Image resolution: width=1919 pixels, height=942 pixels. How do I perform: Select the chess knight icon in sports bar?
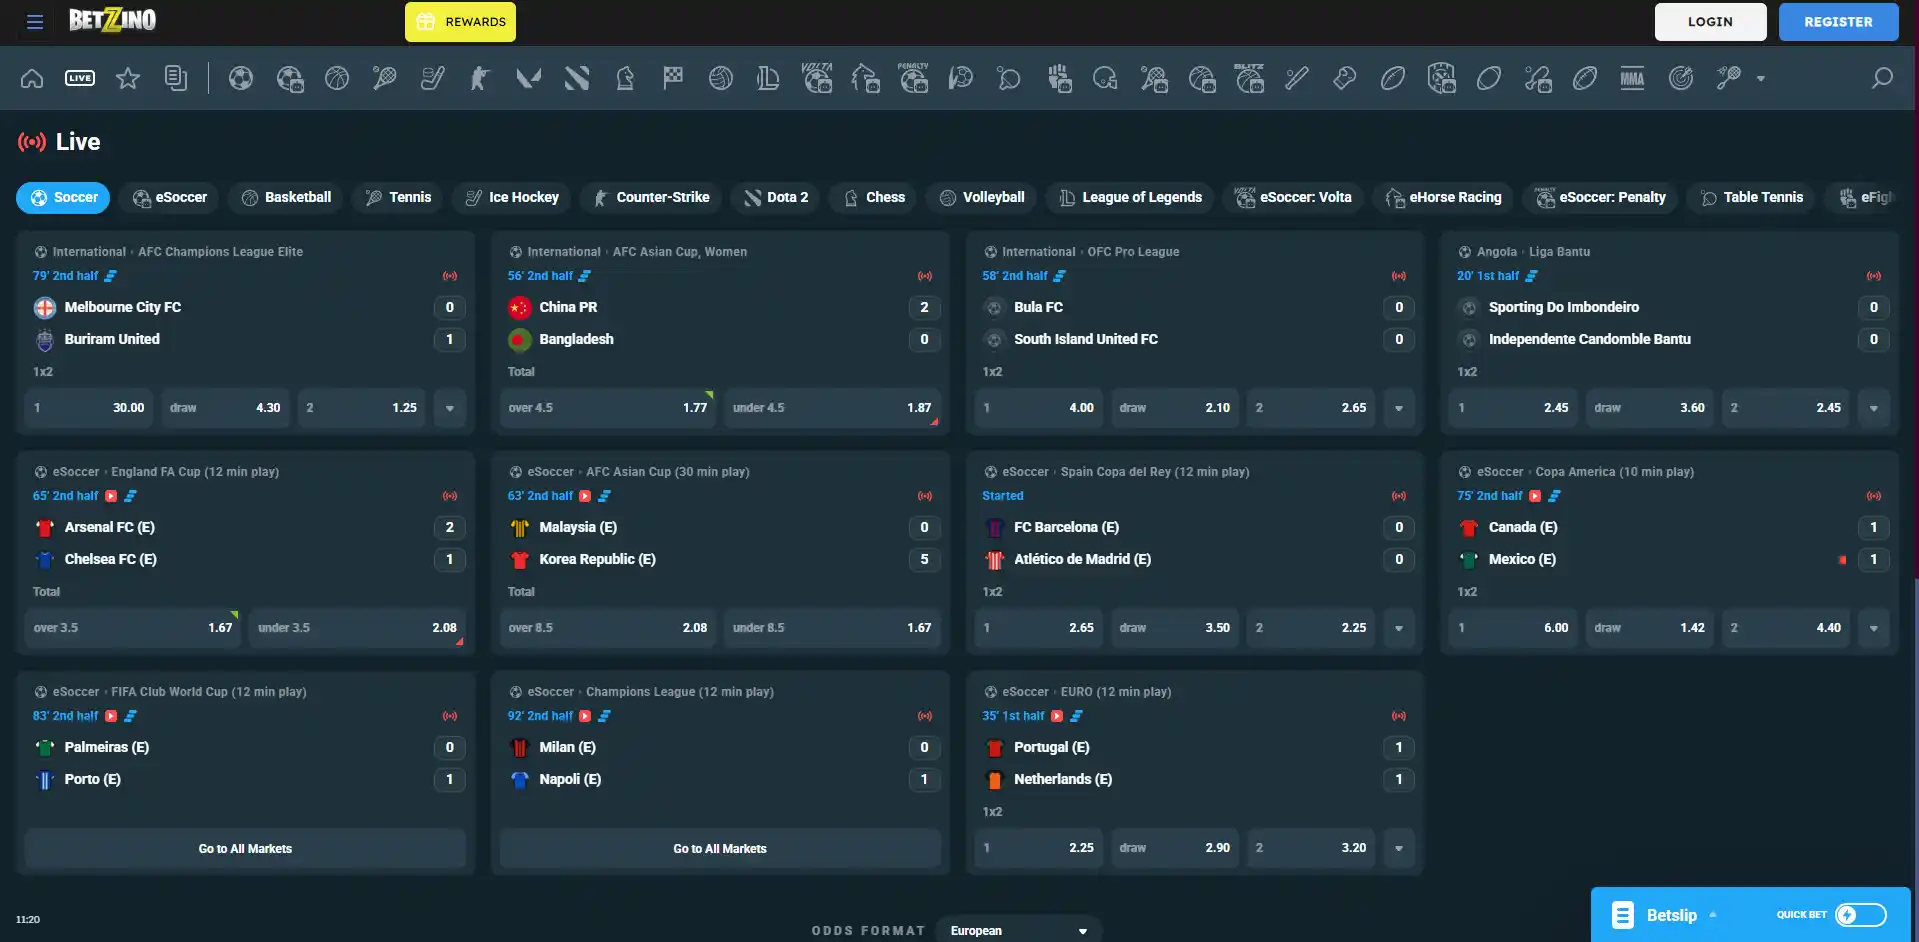pos(625,78)
